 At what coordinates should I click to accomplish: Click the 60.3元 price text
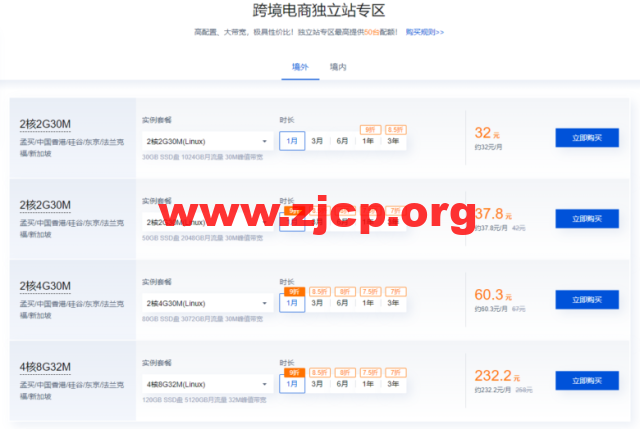point(493,295)
